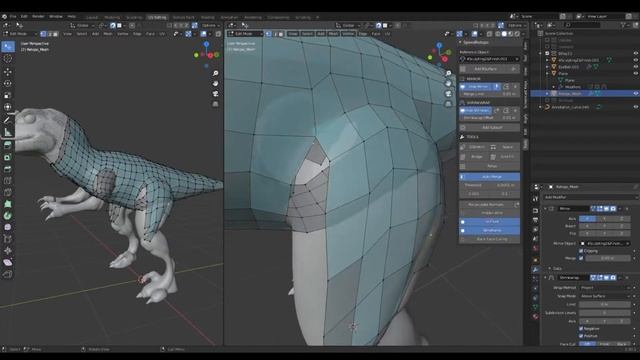Screen dimensions: 640x360
Task: Open the Window menu
Action: click(x=56, y=16)
